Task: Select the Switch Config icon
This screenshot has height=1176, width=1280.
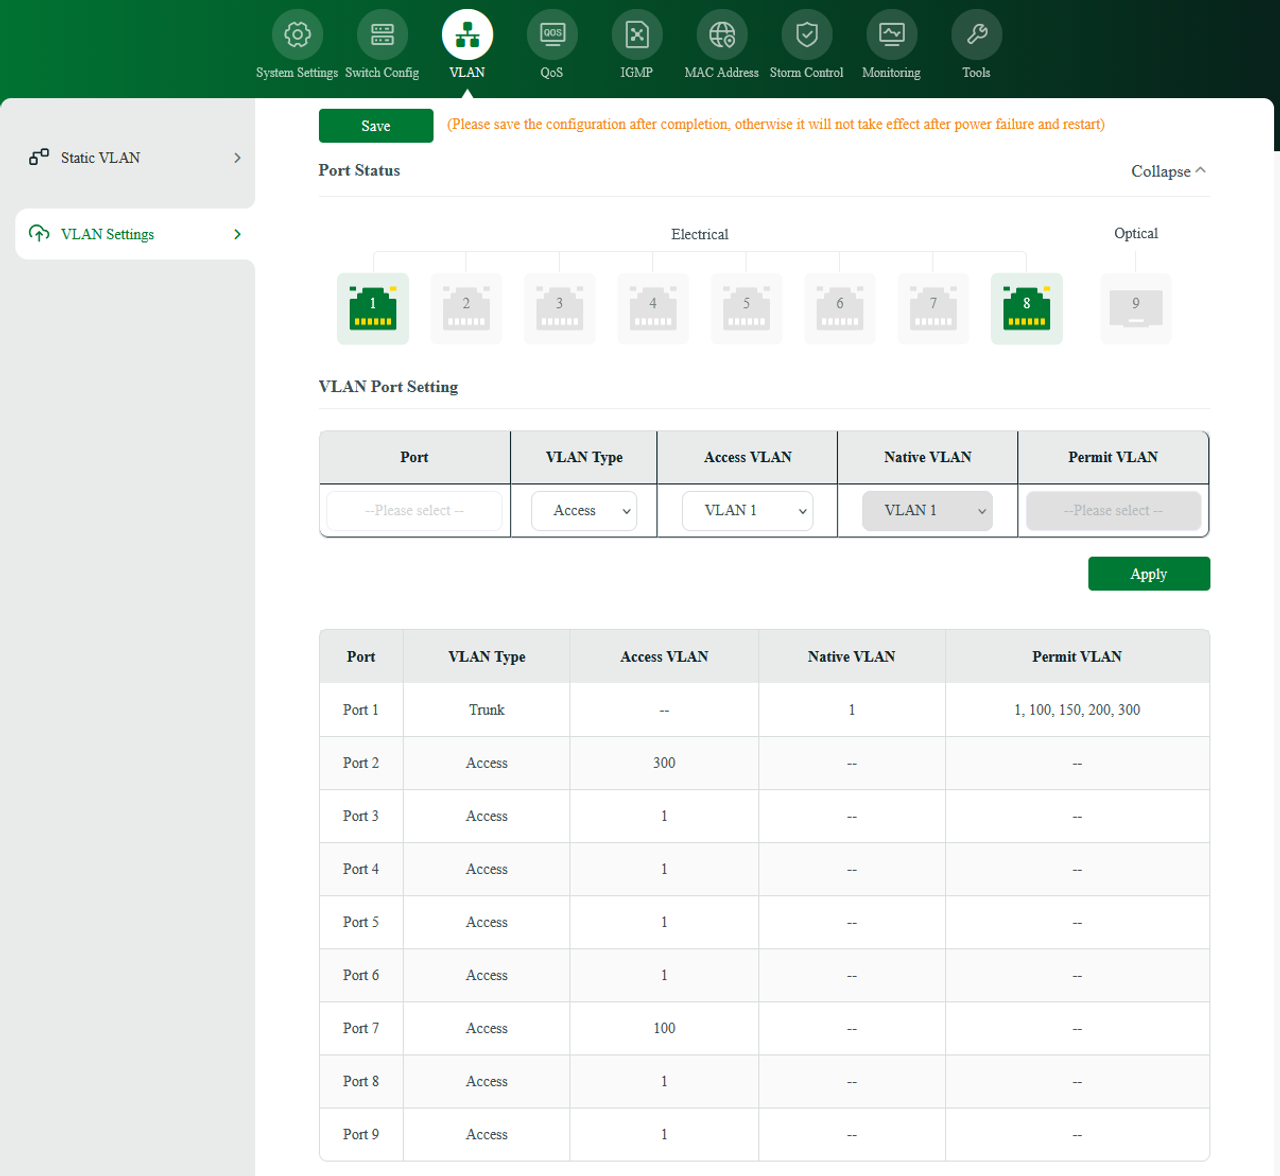Action: coord(382,33)
